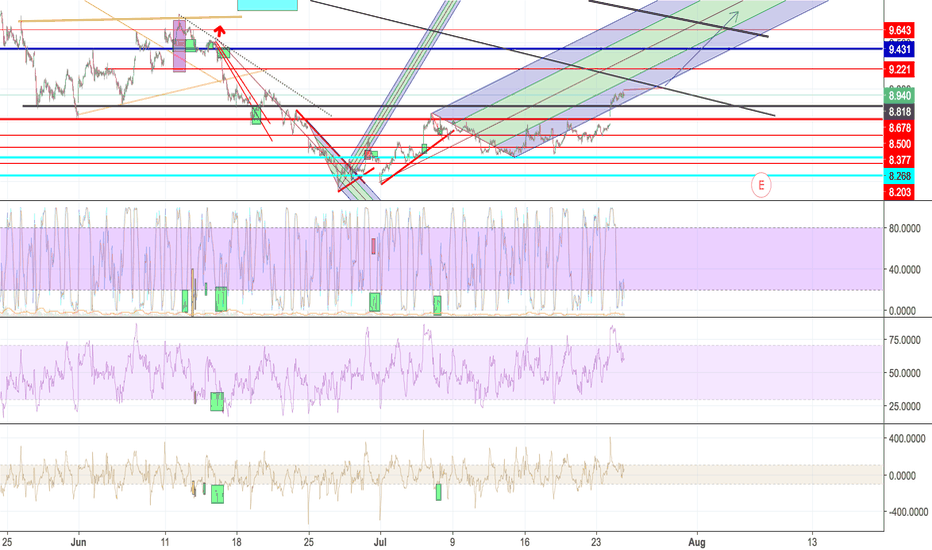Screen dimensions: 932x550
Task: Click the 16 date label on time axis
Action: point(524,542)
